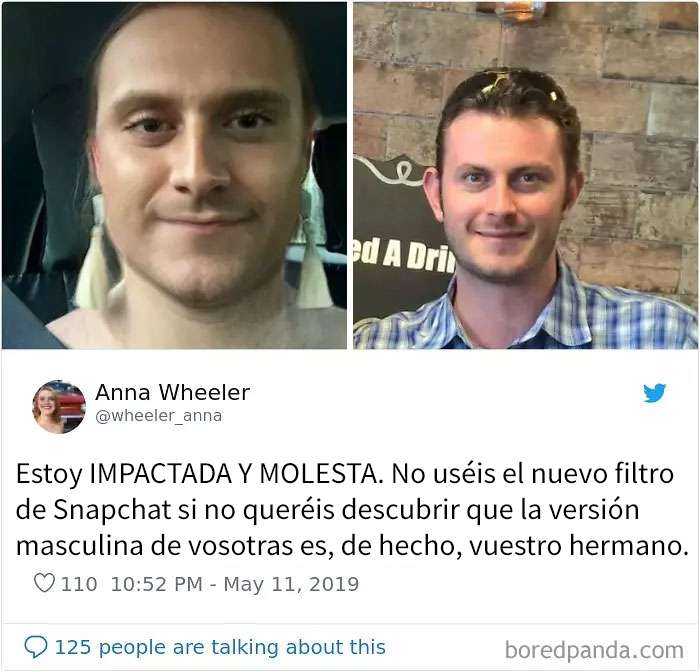This screenshot has height=672, width=700.
Task: Open Anna Wheeler's profile avatar
Action: pyautogui.click(x=58, y=406)
